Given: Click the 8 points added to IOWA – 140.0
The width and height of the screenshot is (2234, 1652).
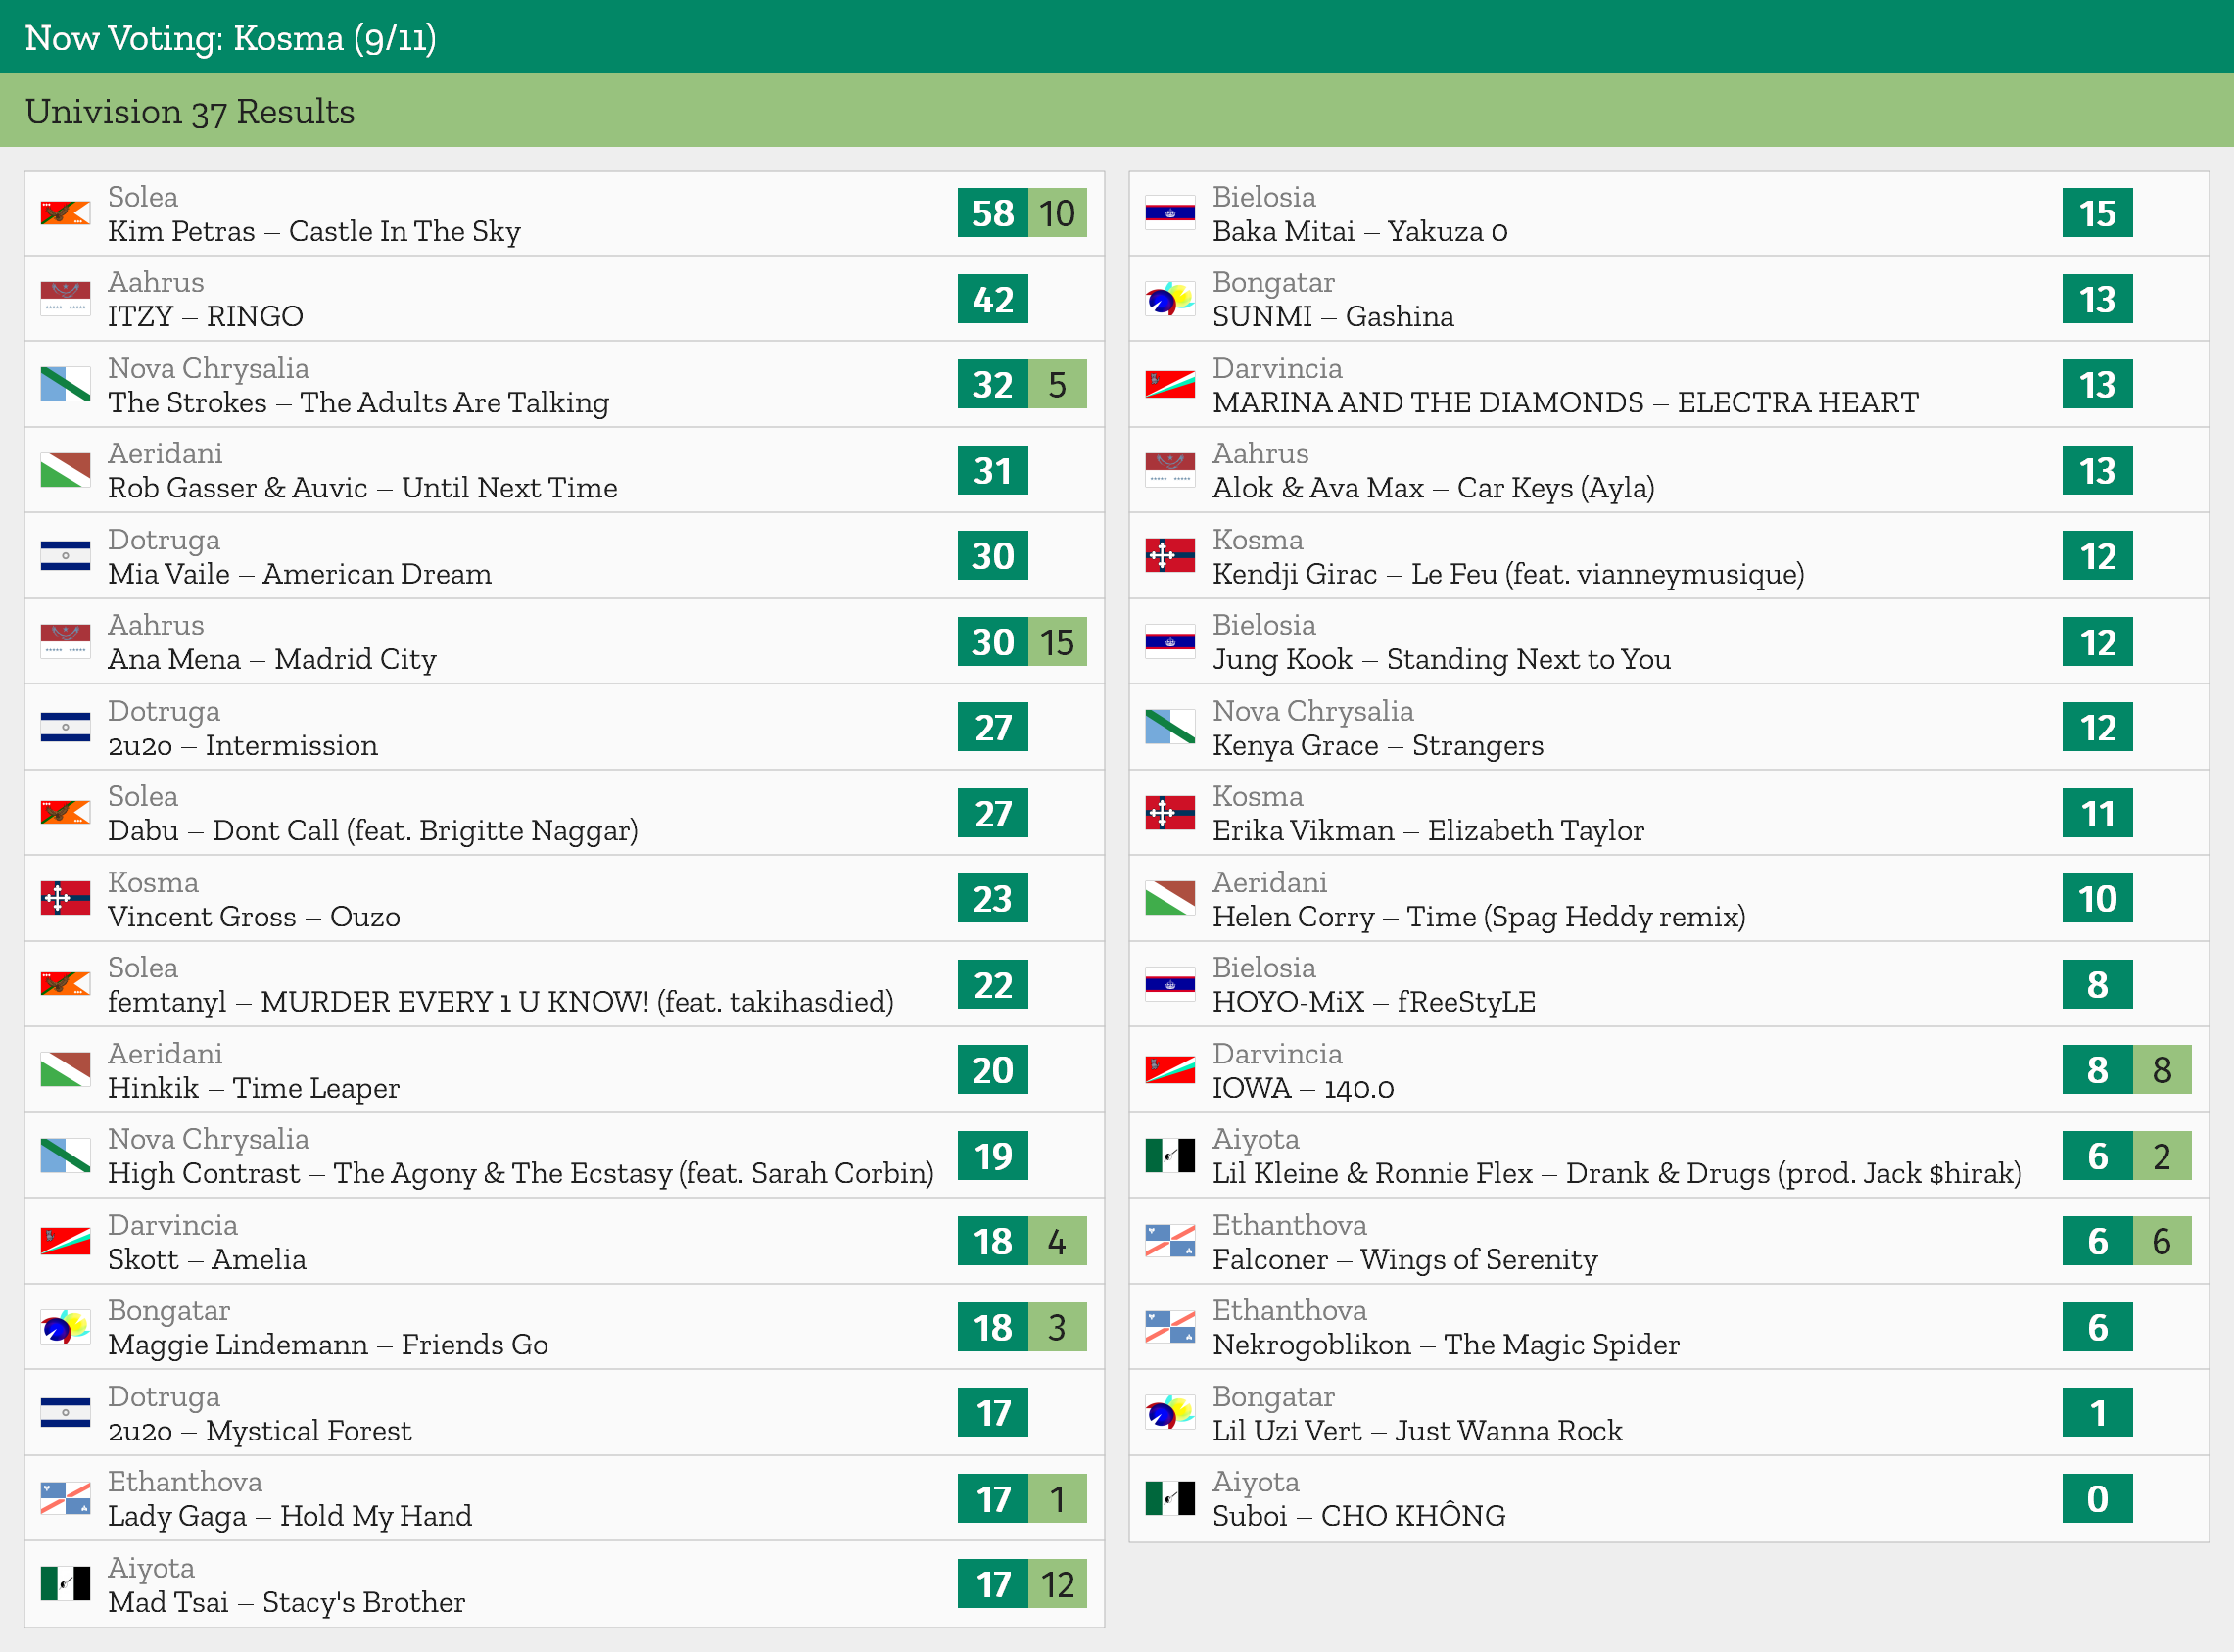Looking at the screenshot, I should tap(2162, 1070).
